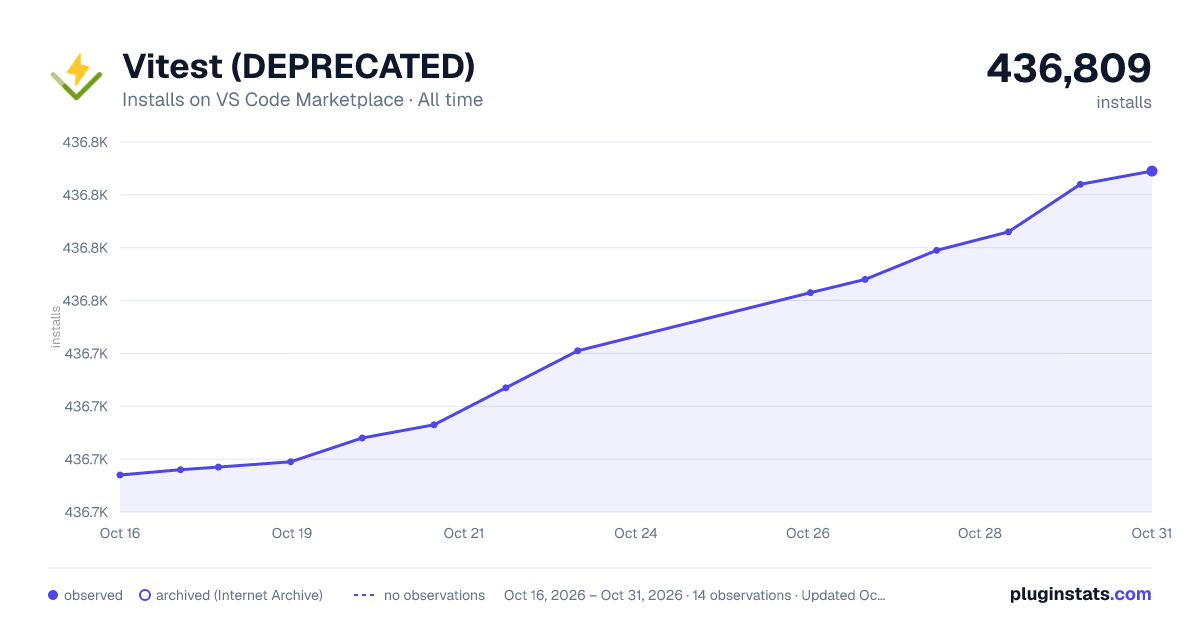Select the data point above Oct 19
This screenshot has height=630, width=1200.
[291, 462]
